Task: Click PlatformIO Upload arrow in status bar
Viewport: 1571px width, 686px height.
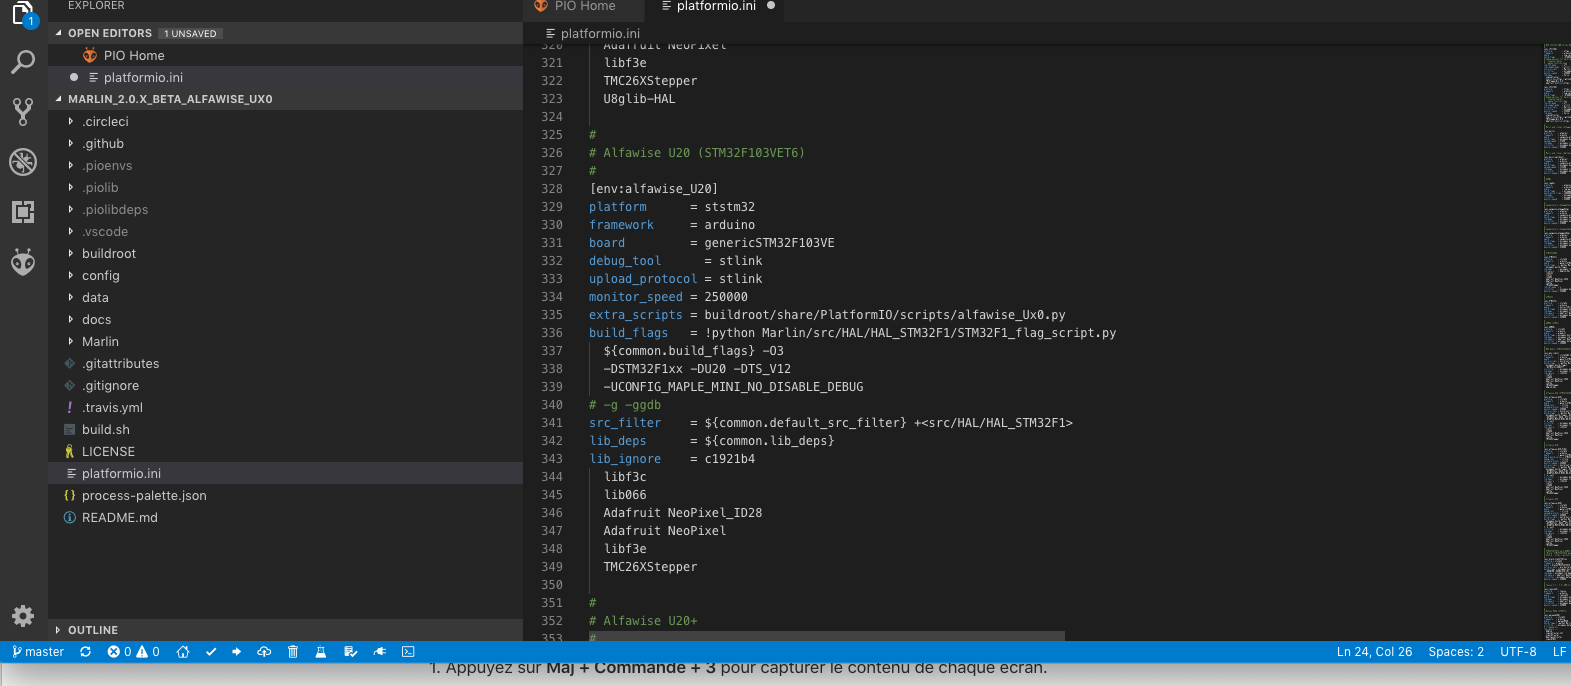Action: (x=237, y=652)
